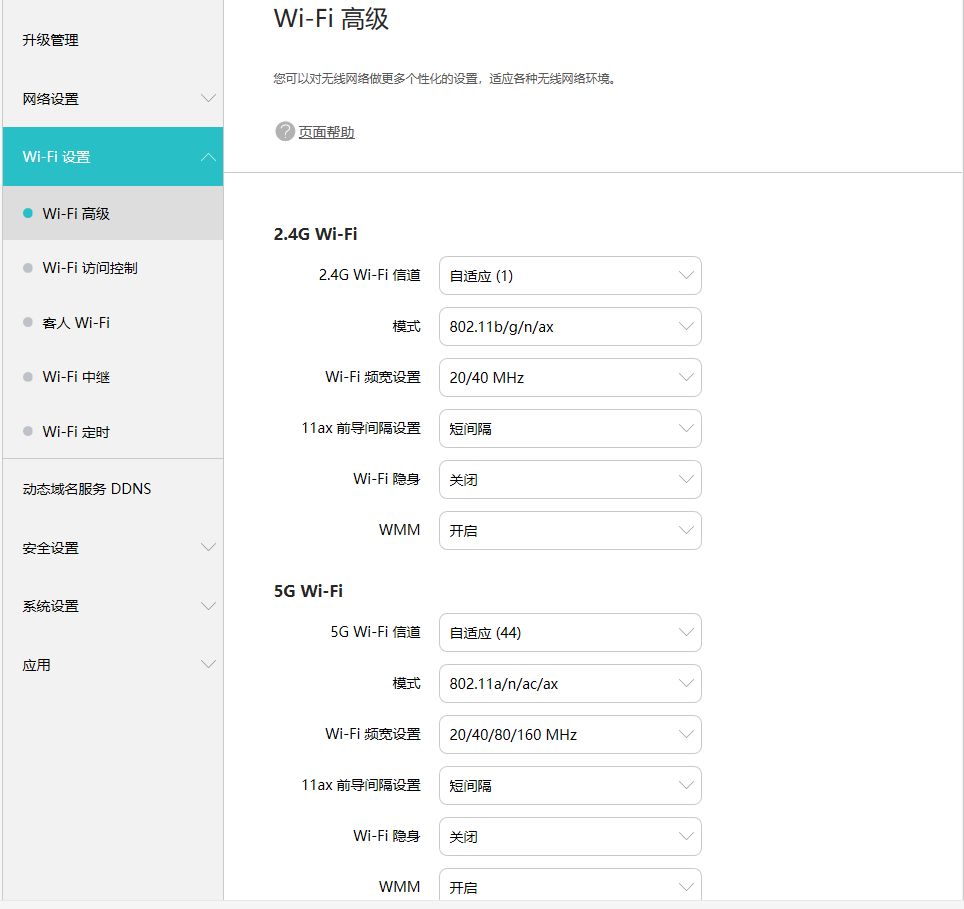Collapse the Wi-Fi 设置 section chevron
Image resolution: width=964 pixels, height=909 pixels.
tap(208, 157)
